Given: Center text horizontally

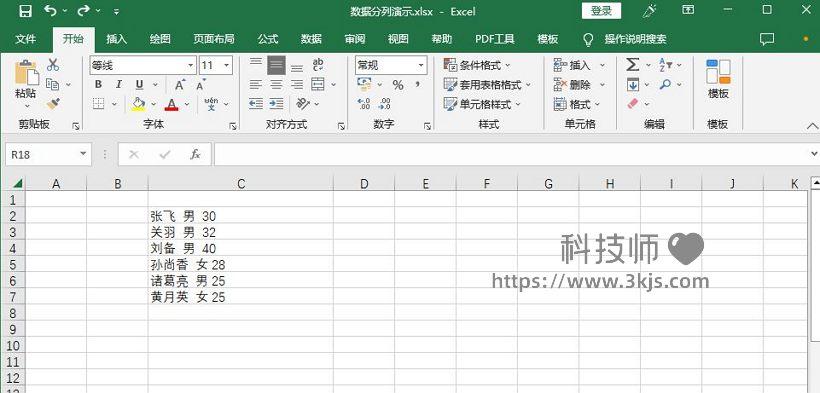Looking at the screenshot, I should [277, 84].
